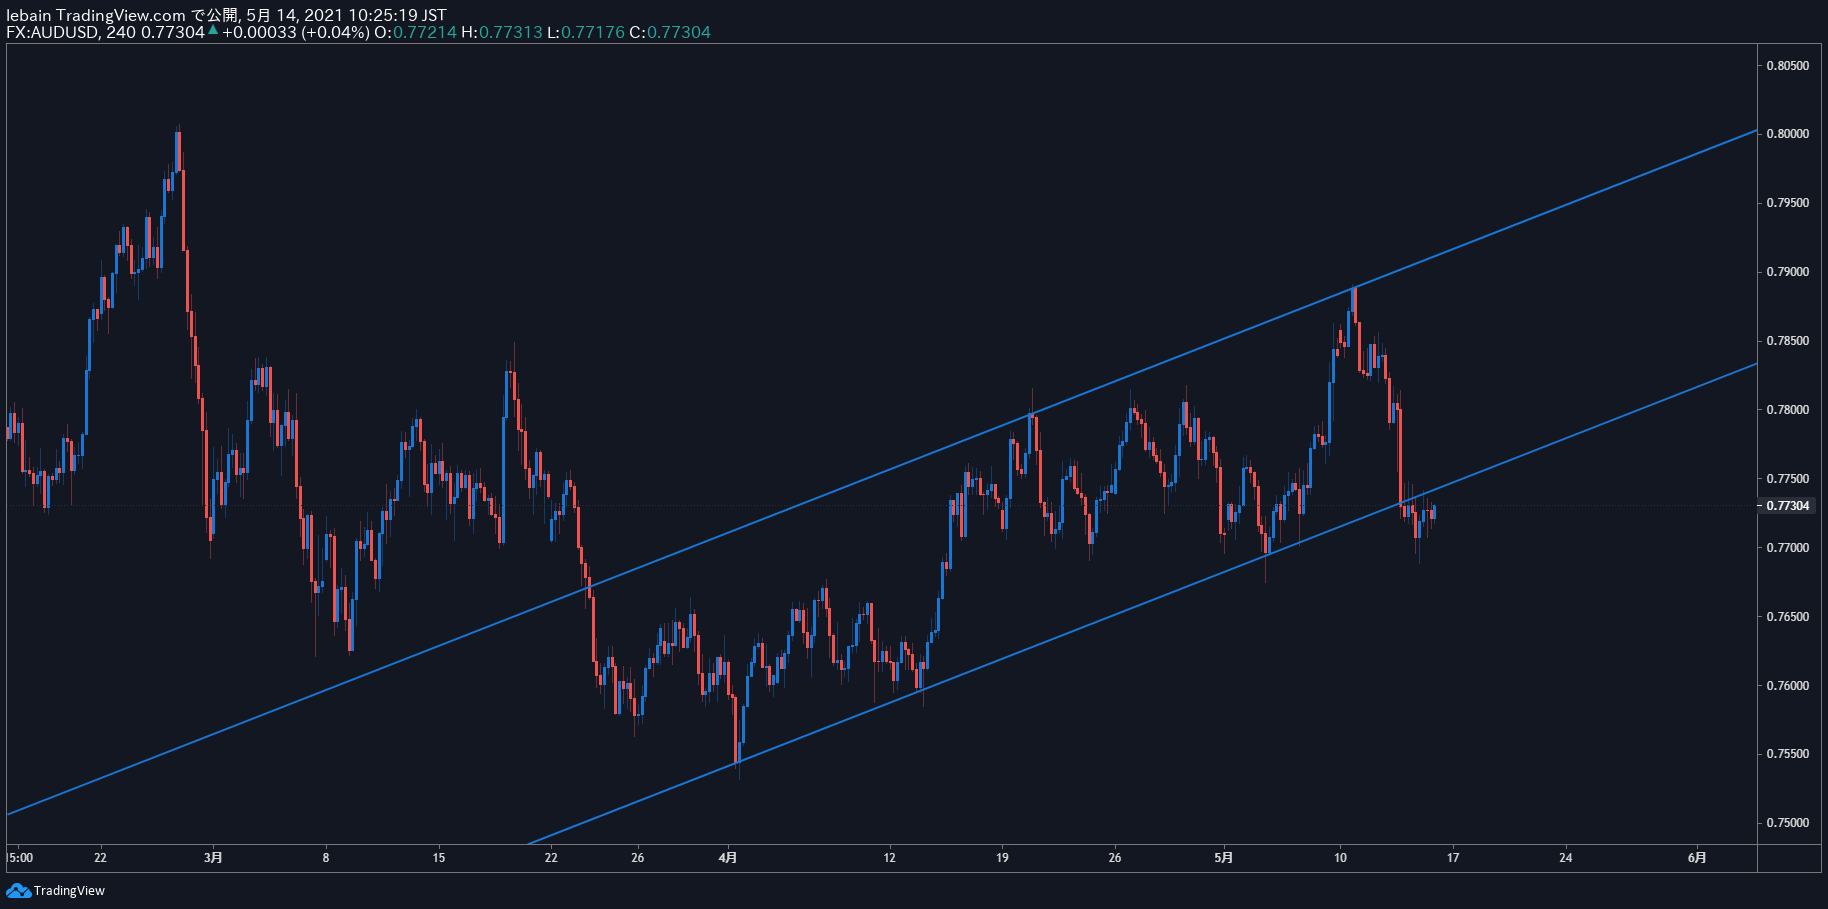Click the TradingView logo icon
Viewport: 1828px width, 909px height.
18,890
